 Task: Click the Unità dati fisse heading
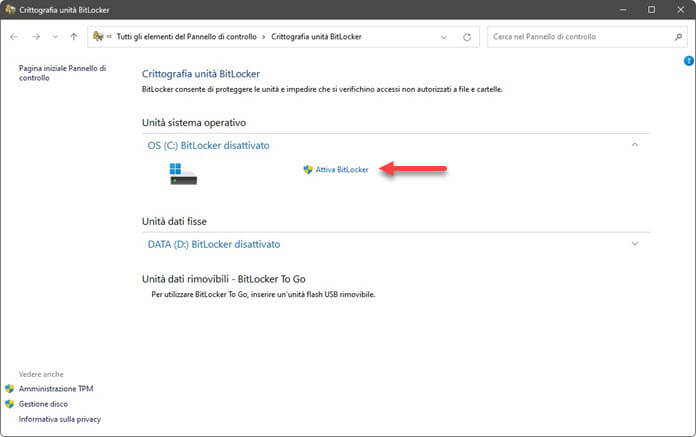click(174, 221)
